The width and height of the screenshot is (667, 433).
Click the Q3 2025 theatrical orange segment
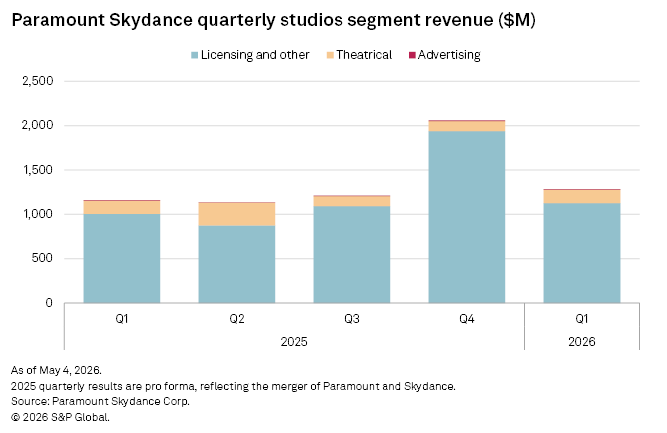pos(352,201)
